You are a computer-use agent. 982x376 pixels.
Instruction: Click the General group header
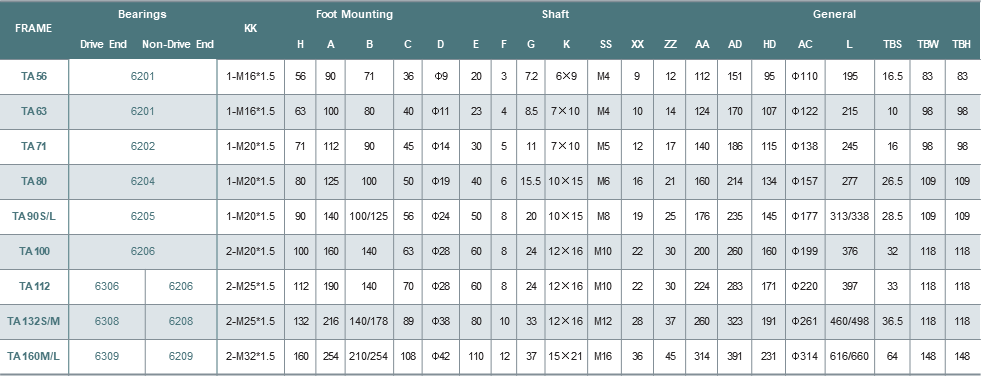(x=834, y=14)
